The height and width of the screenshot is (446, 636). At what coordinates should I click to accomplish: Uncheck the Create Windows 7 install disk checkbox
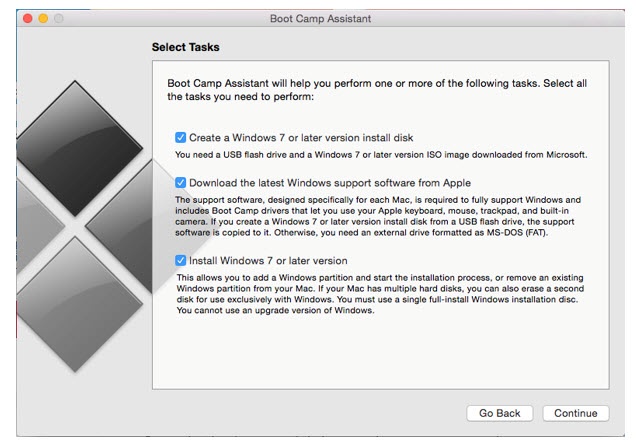click(x=181, y=137)
